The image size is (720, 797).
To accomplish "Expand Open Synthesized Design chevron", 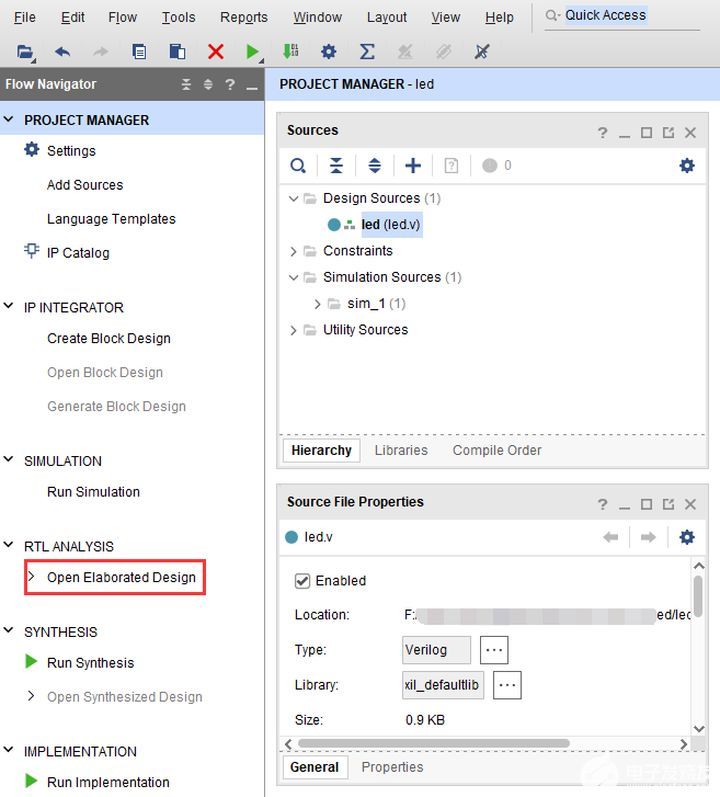I will (31, 696).
